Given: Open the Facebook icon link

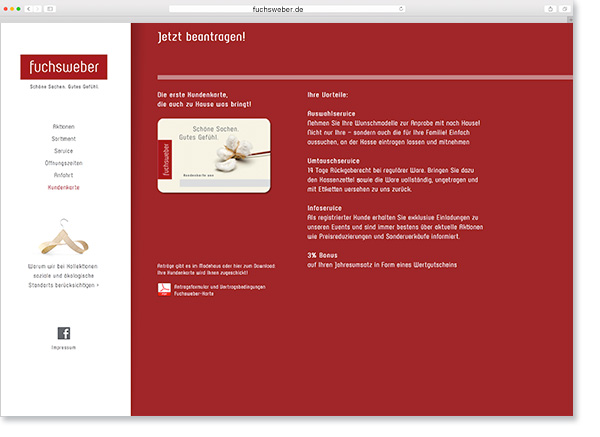Looking at the screenshot, I should click(x=64, y=333).
